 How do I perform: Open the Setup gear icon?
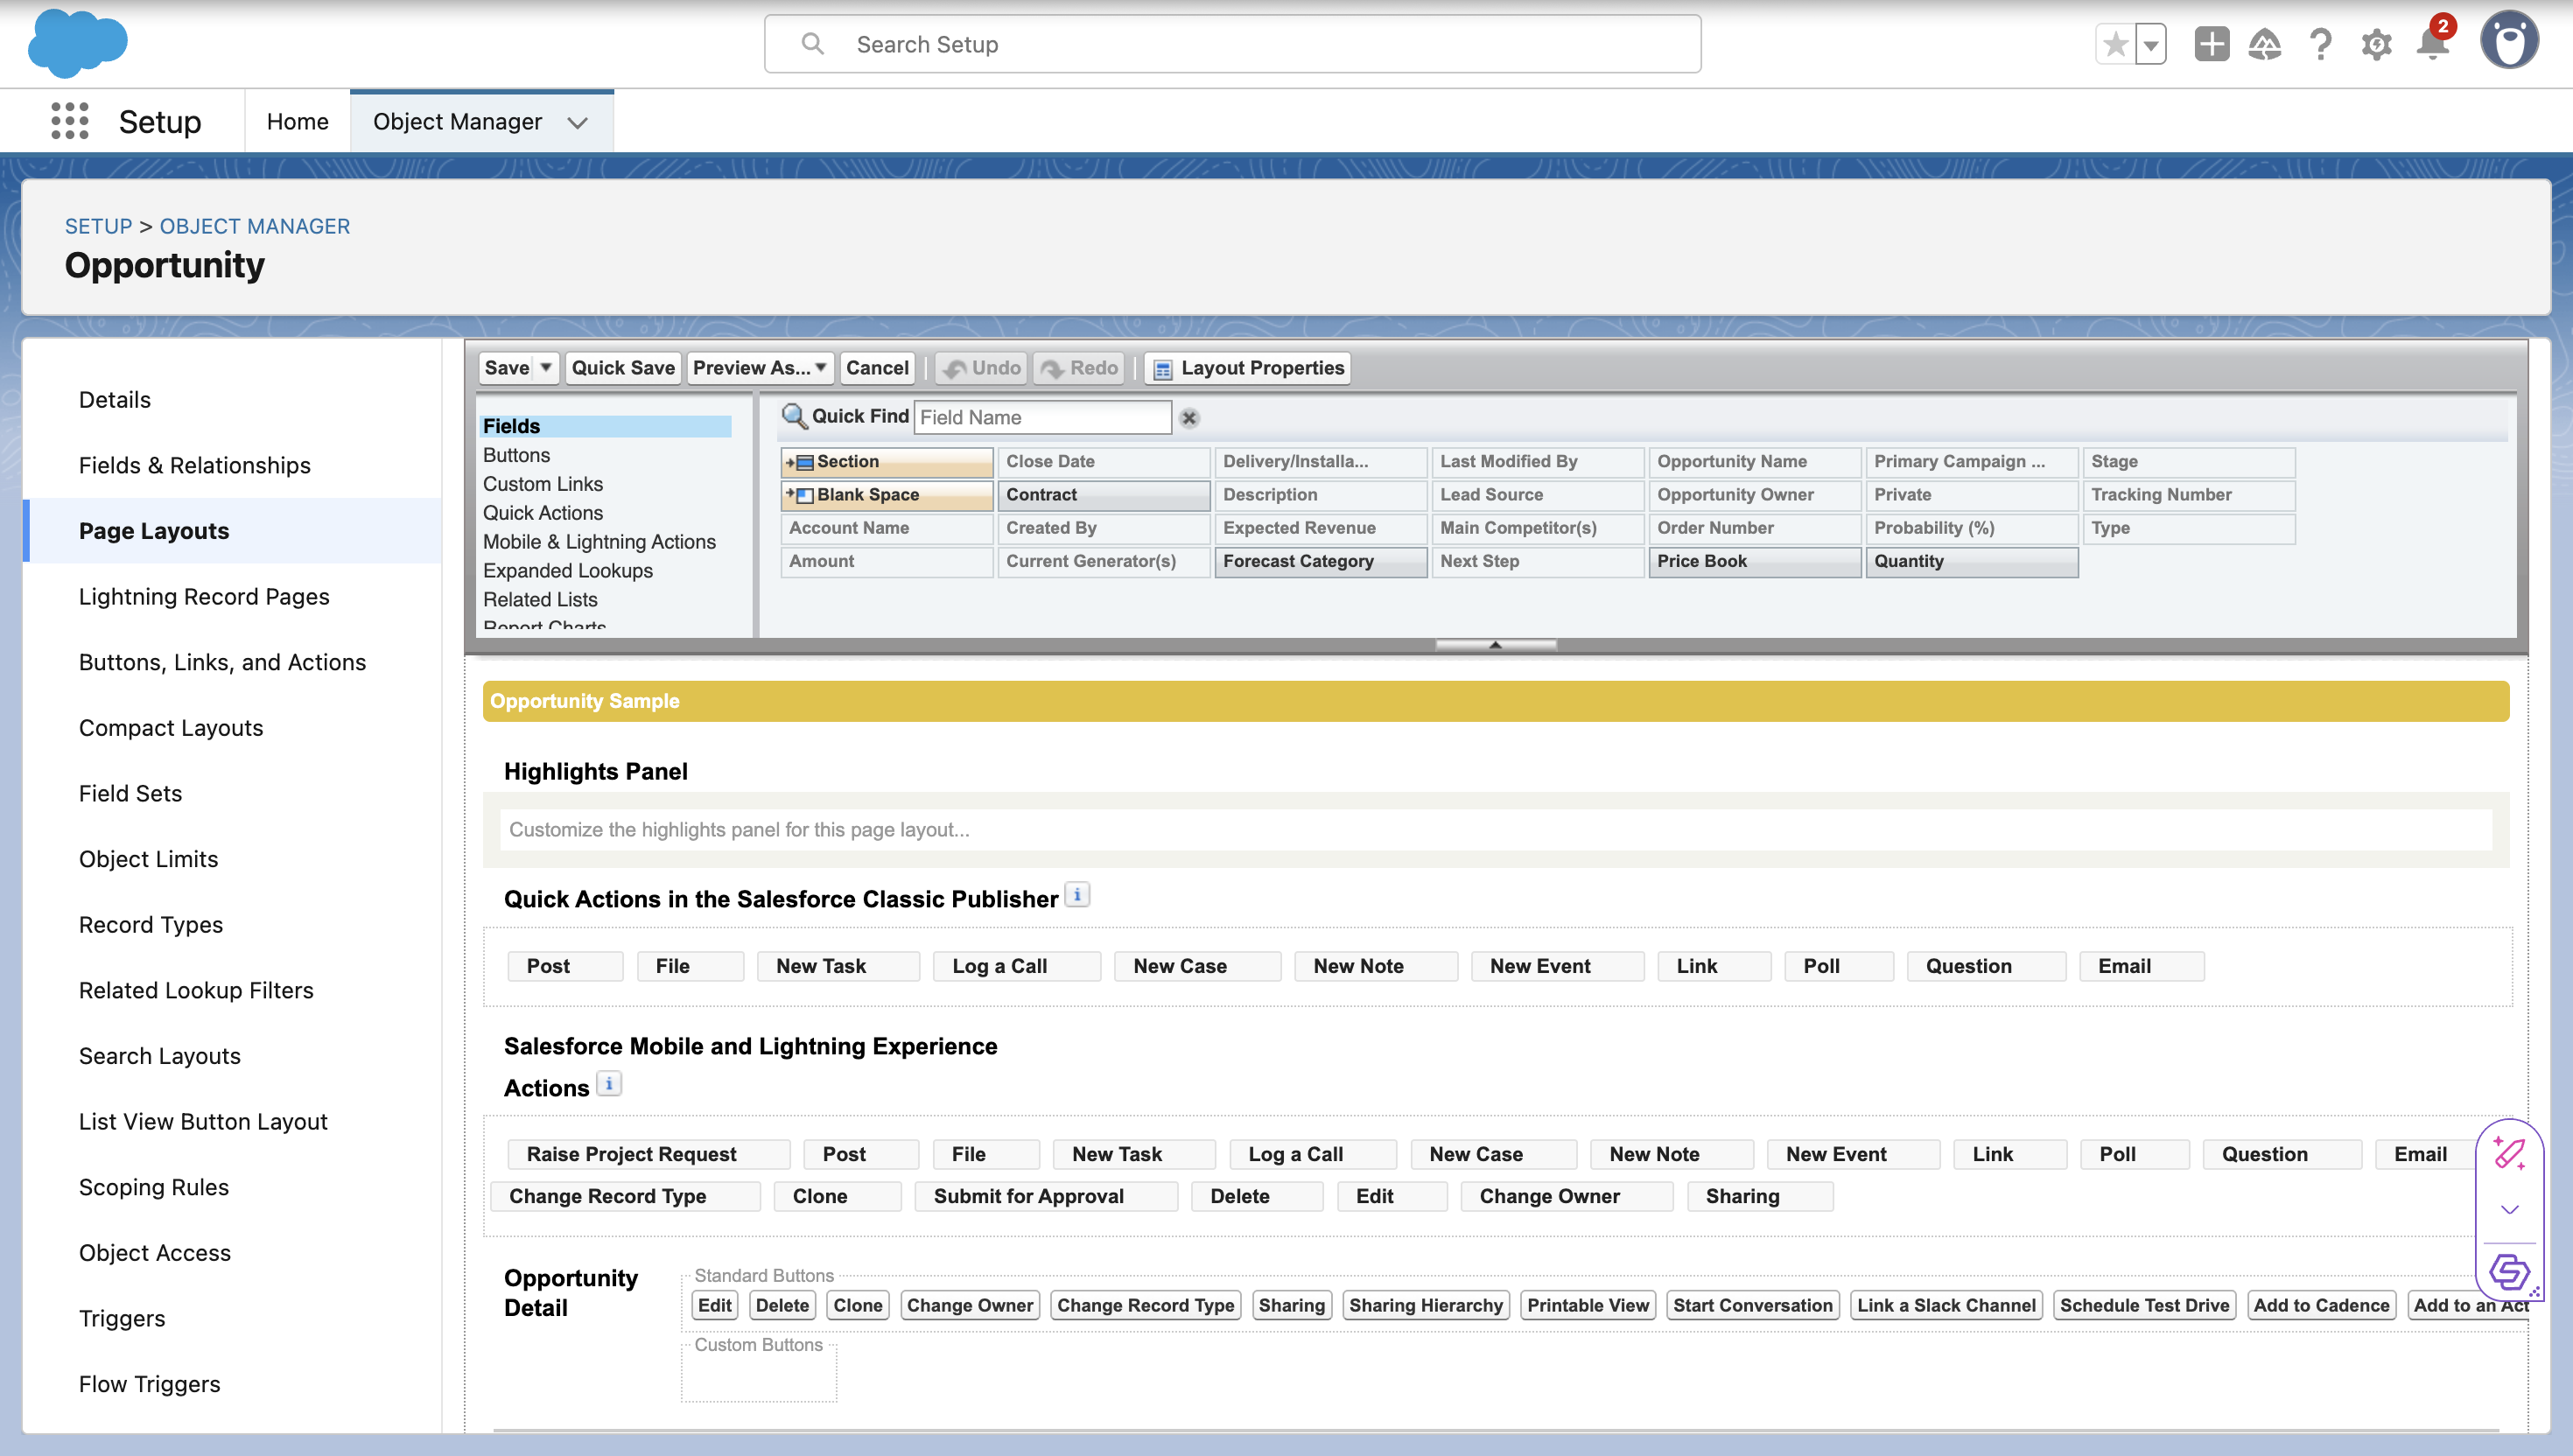coord(2376,45)
